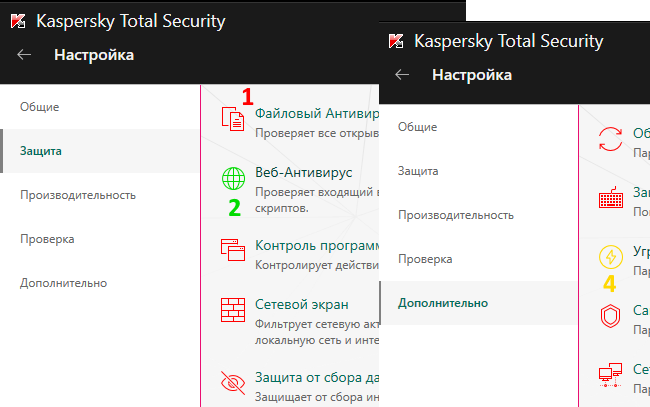Image resolution: width=650 pixels, height=407 pixels.
Task: Click the Файловый Антивирус document icon
Action: (x=233, y=119)
